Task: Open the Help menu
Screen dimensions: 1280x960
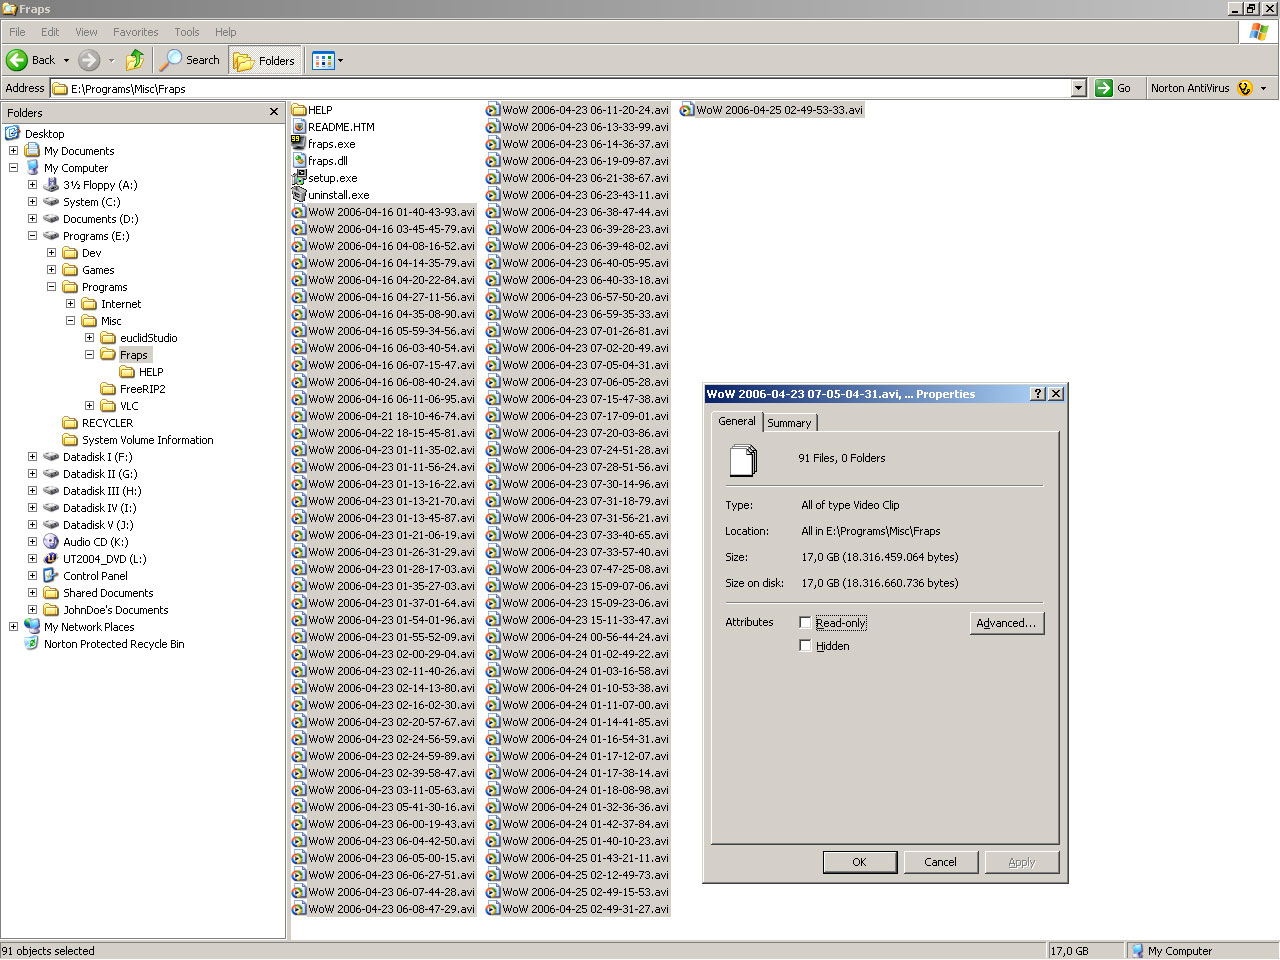Action: (226, 32)
